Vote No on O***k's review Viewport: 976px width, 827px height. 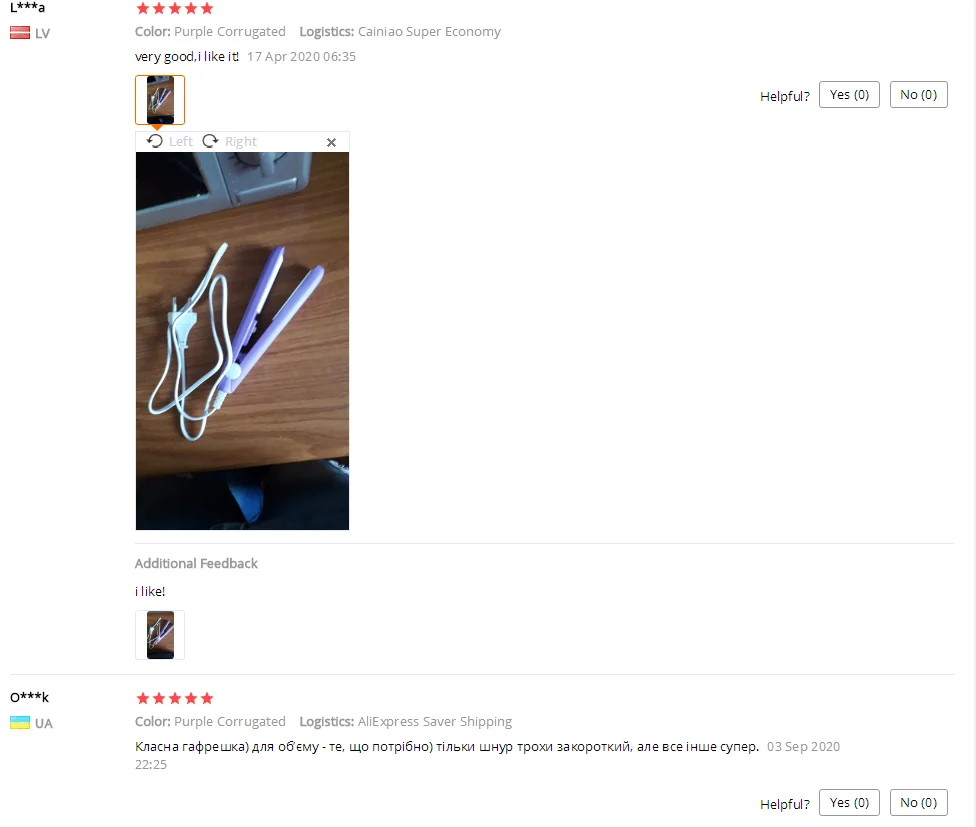click(918, 803)
